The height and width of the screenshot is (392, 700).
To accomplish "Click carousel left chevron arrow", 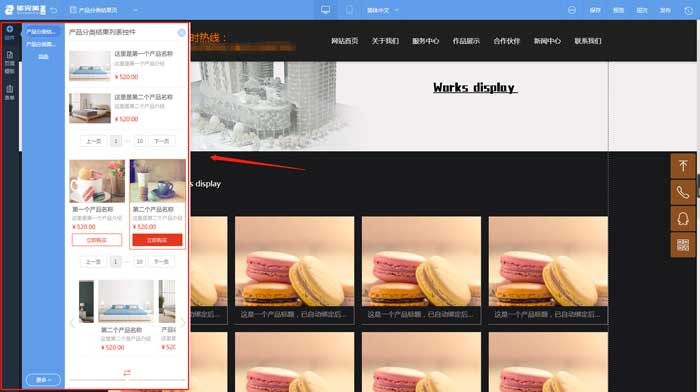I will coord(72,322).
